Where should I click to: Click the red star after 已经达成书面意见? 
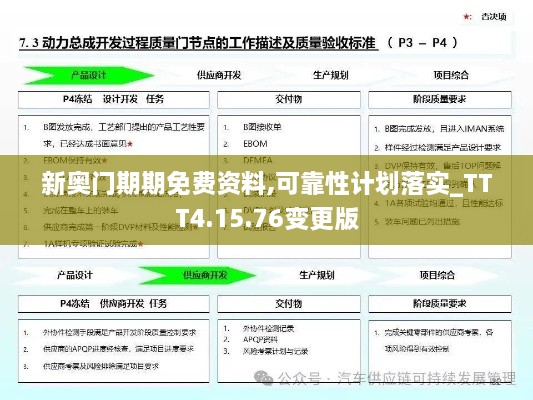130,144
